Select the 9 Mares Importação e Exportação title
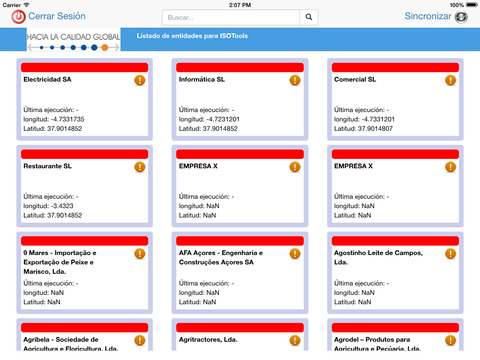This screenshot has height=360, width=480. coord(60,262)
